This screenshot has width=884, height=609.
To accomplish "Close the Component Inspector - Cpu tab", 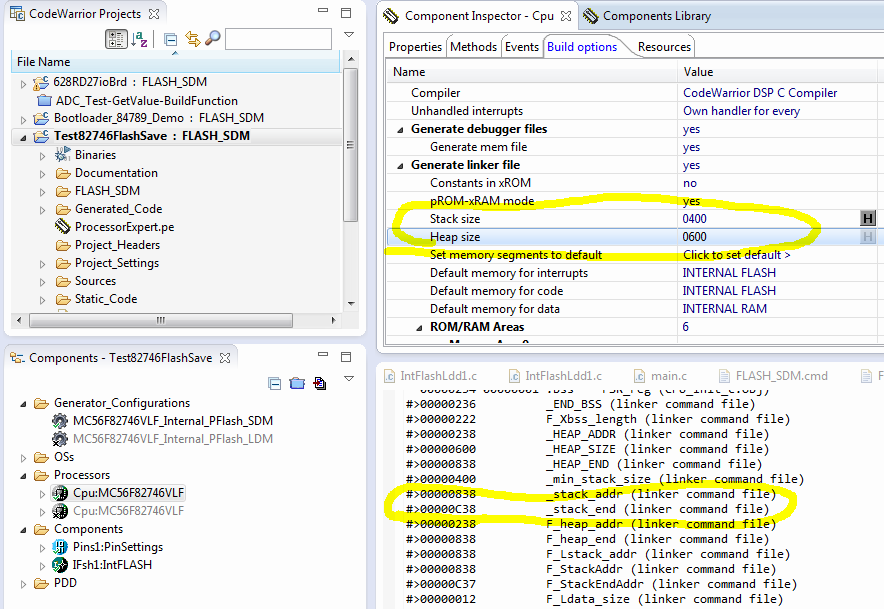I will 566,16.
